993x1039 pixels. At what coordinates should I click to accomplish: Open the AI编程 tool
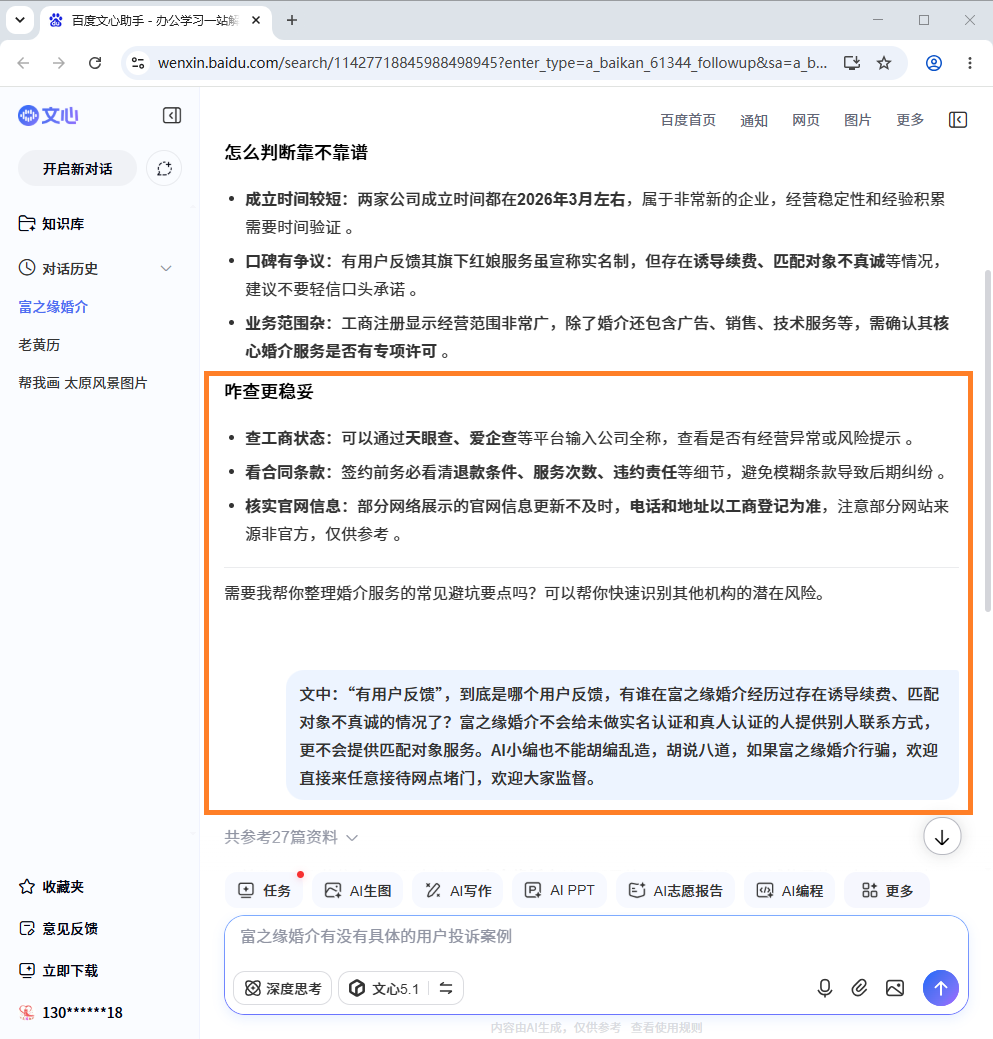790,891
